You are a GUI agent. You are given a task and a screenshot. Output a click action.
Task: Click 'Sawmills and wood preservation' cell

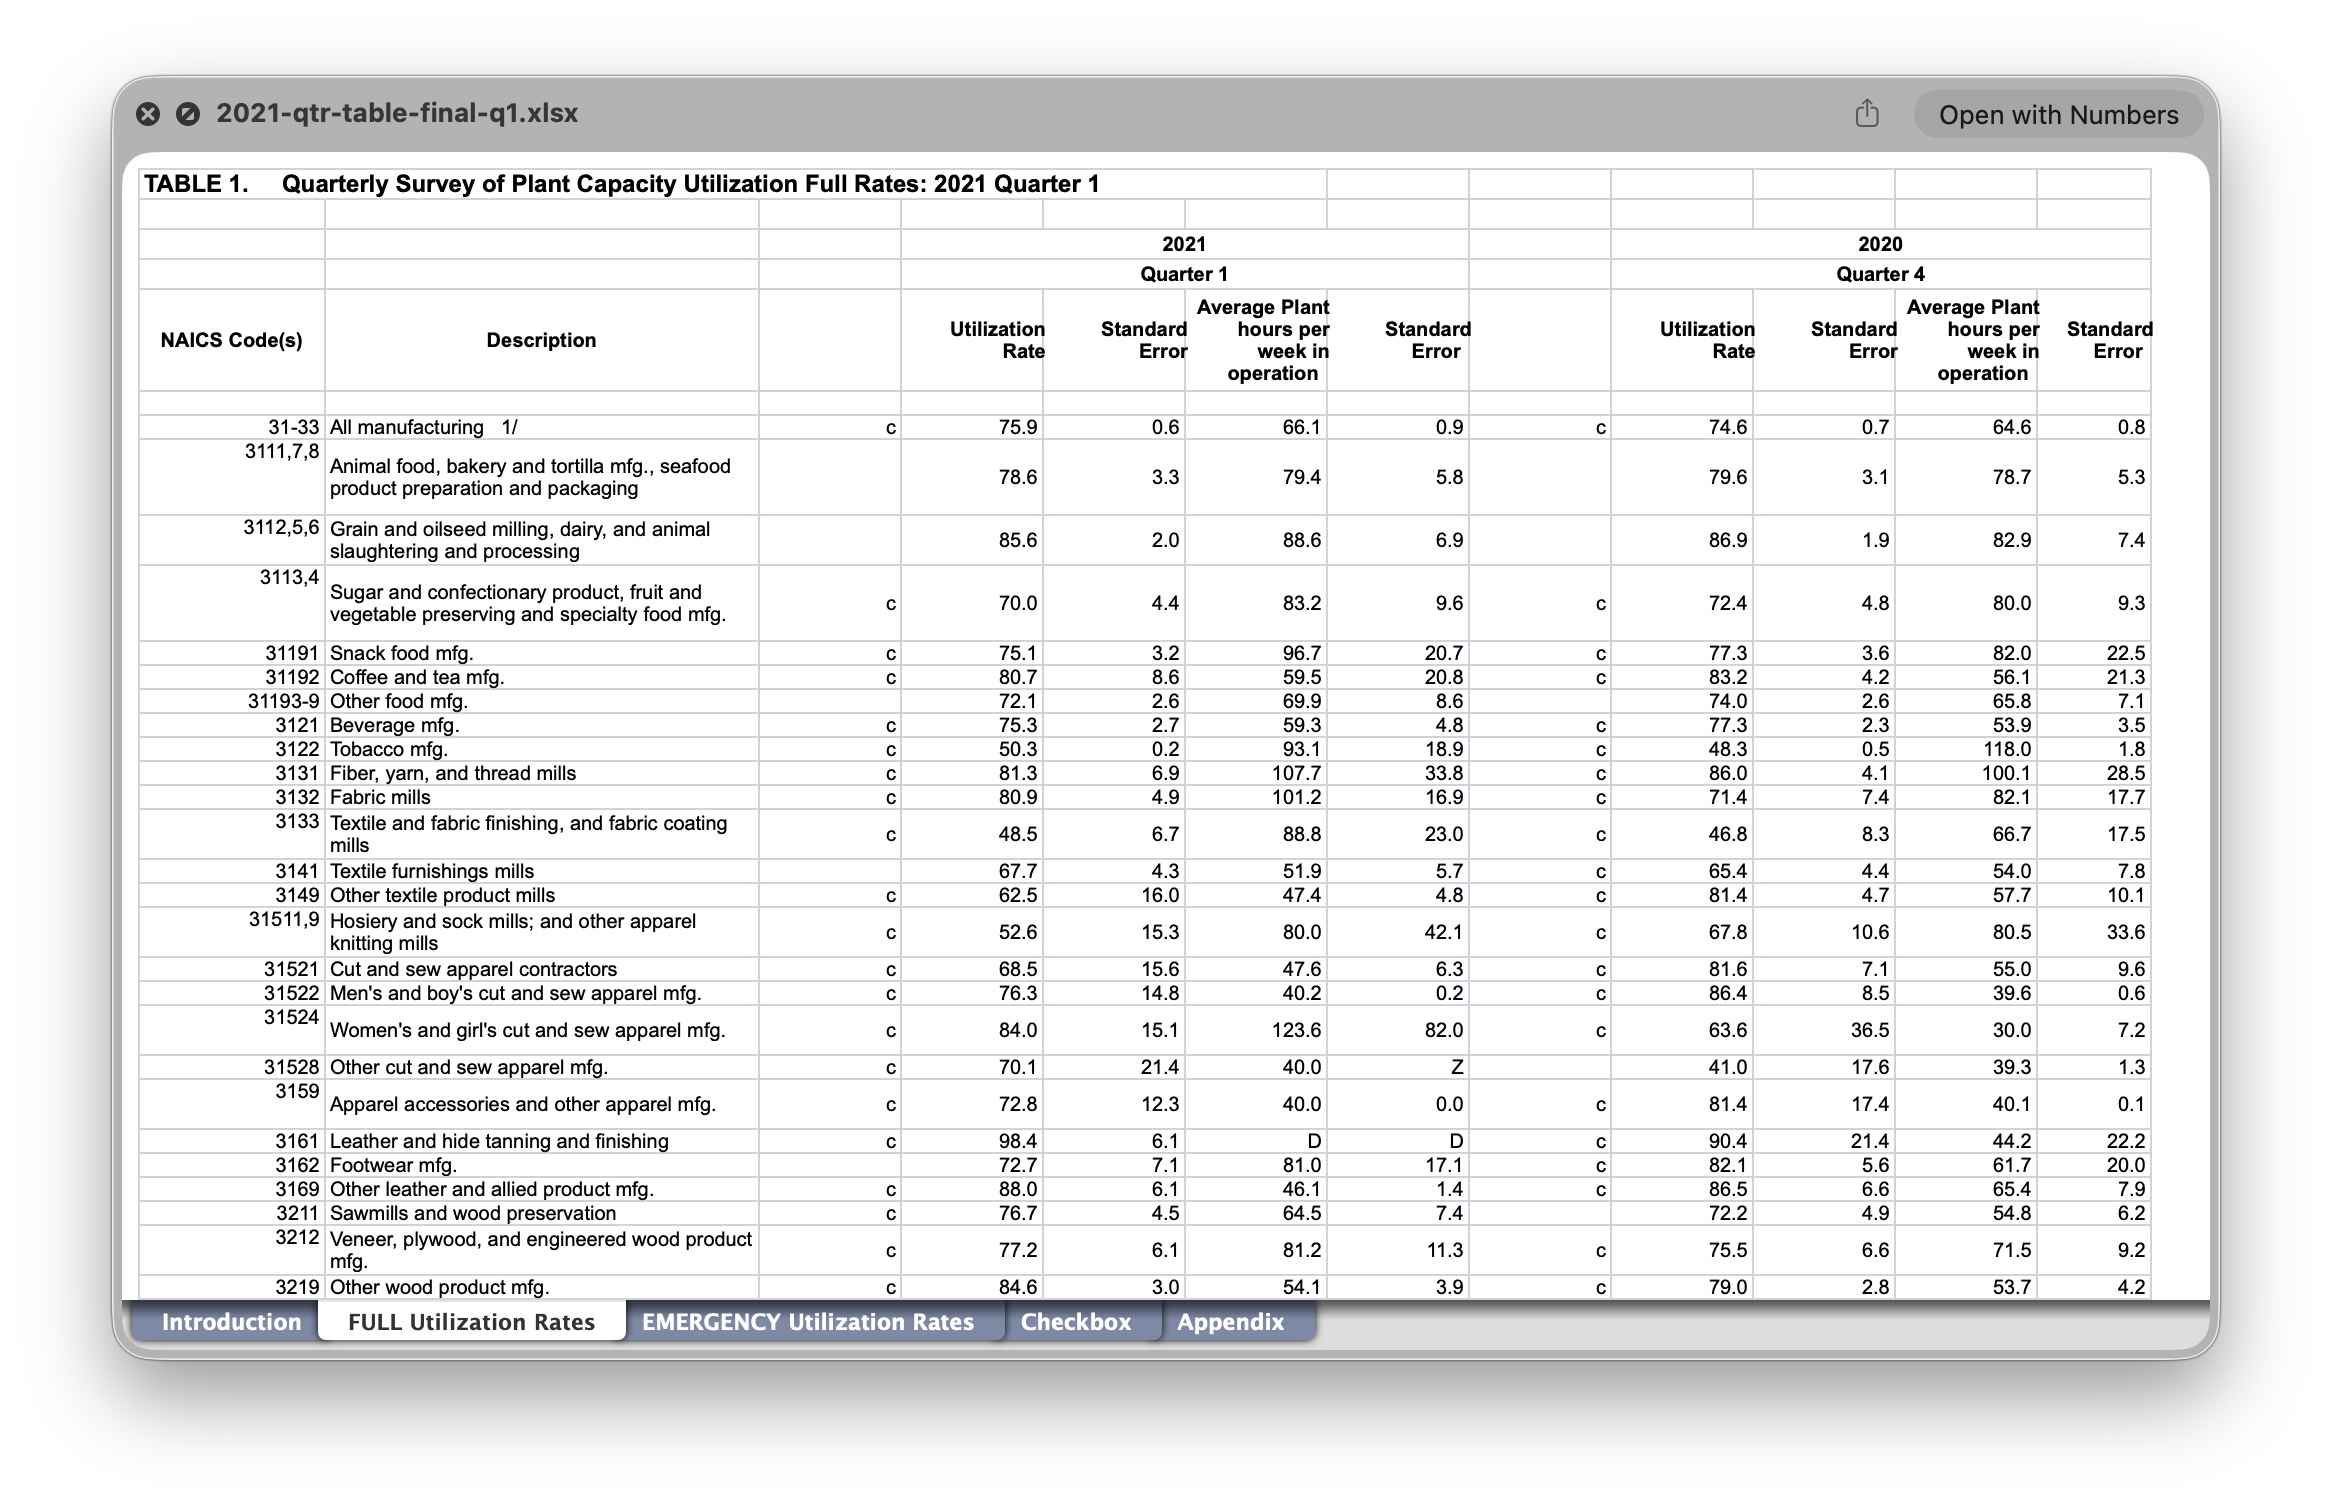(541, 1213)
